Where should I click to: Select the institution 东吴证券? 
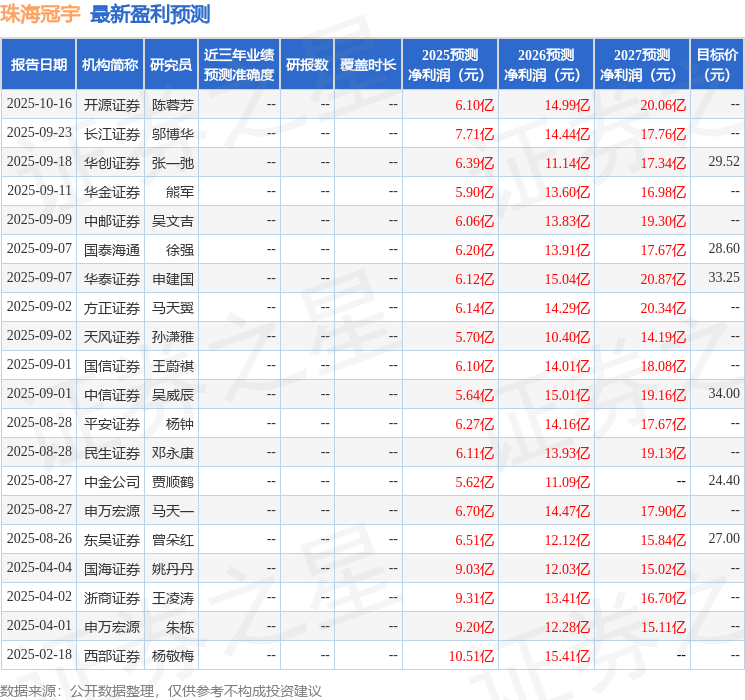pos(112,540)
